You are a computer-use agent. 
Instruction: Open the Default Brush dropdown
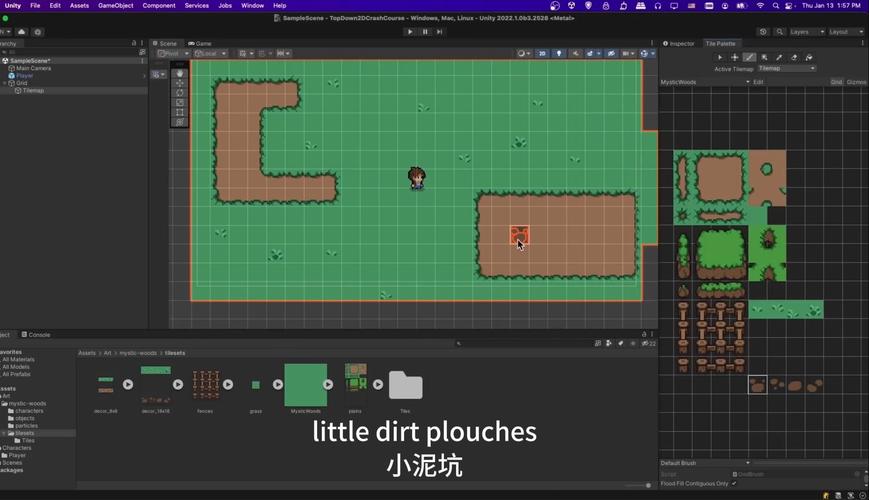705,463
